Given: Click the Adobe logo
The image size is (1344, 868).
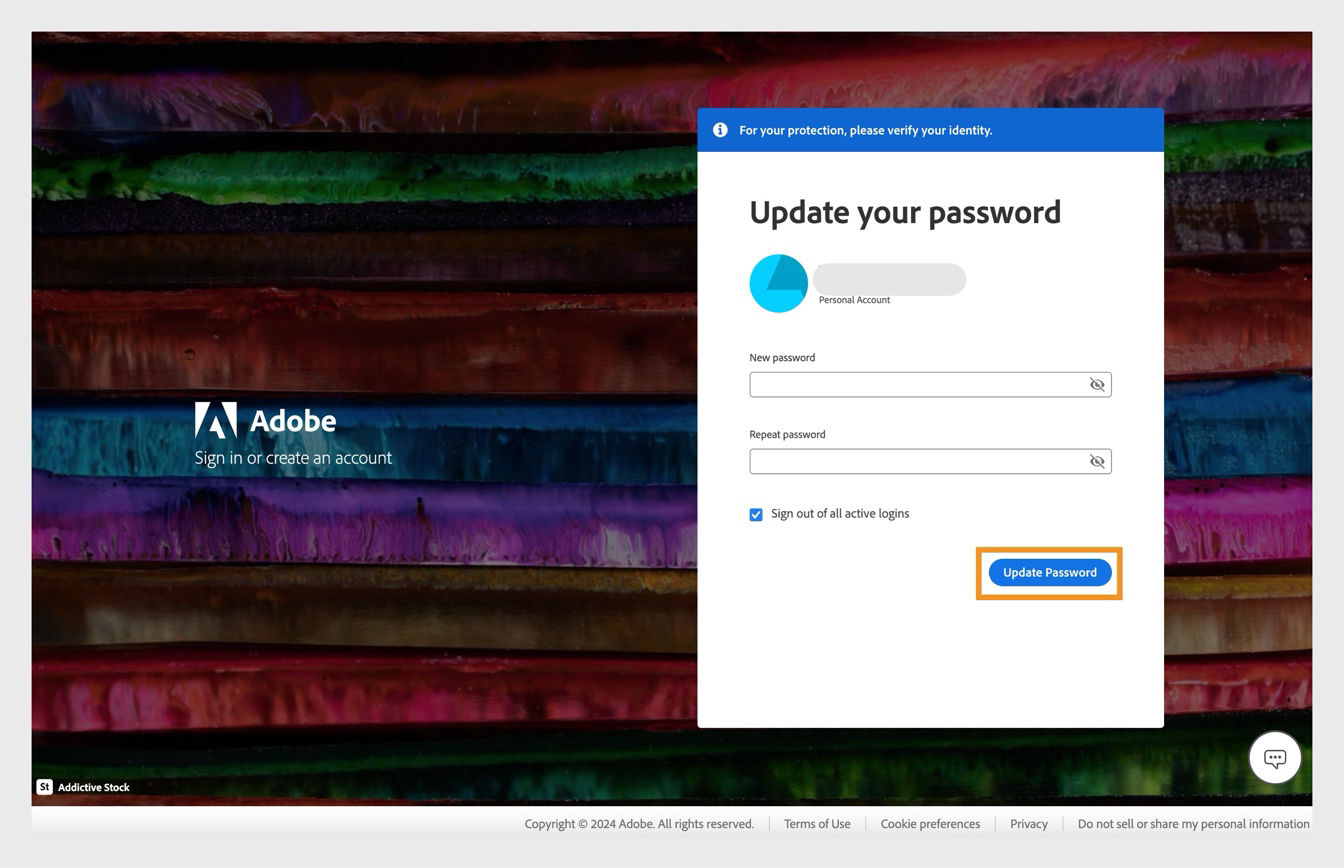Looking at the screenshot, I should (217, 420).
